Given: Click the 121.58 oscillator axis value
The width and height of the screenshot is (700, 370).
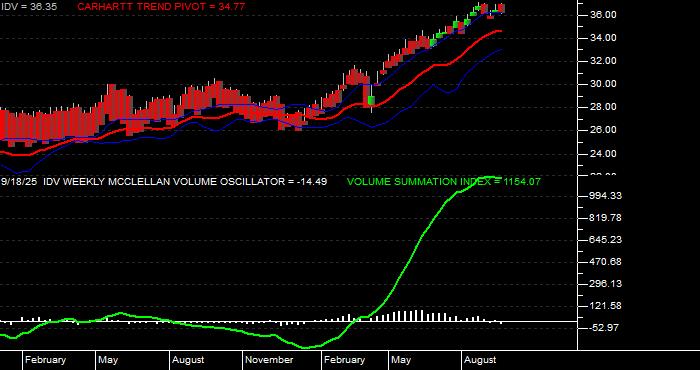Looking at the screenshot, I should pos(605,306).
